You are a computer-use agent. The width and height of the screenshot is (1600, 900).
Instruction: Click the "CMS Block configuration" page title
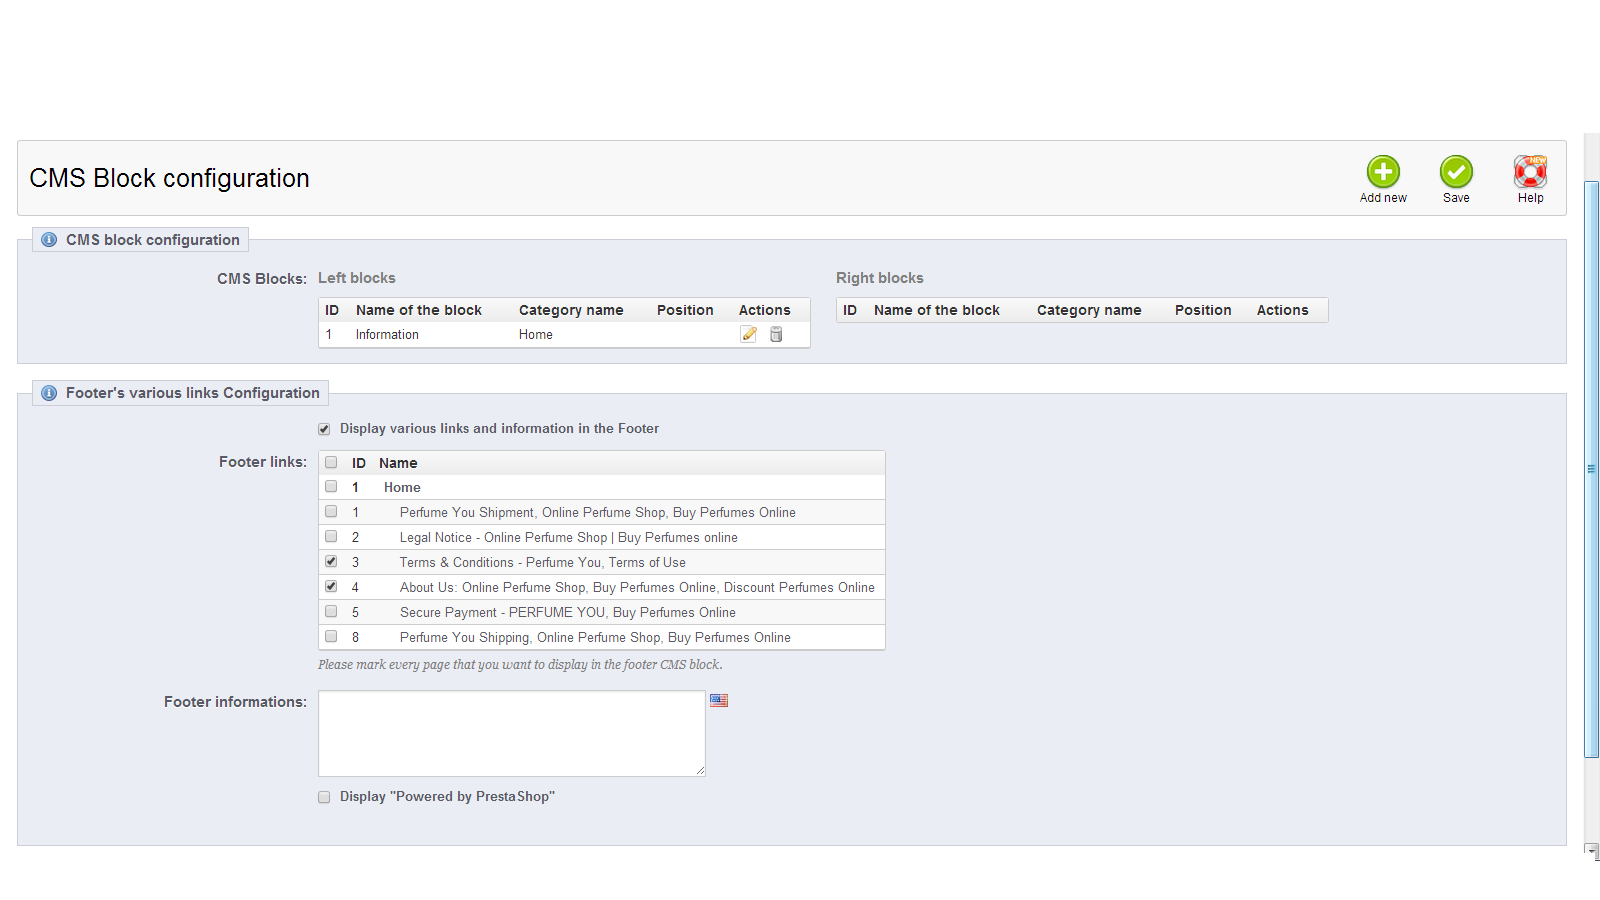pos(169,178)
